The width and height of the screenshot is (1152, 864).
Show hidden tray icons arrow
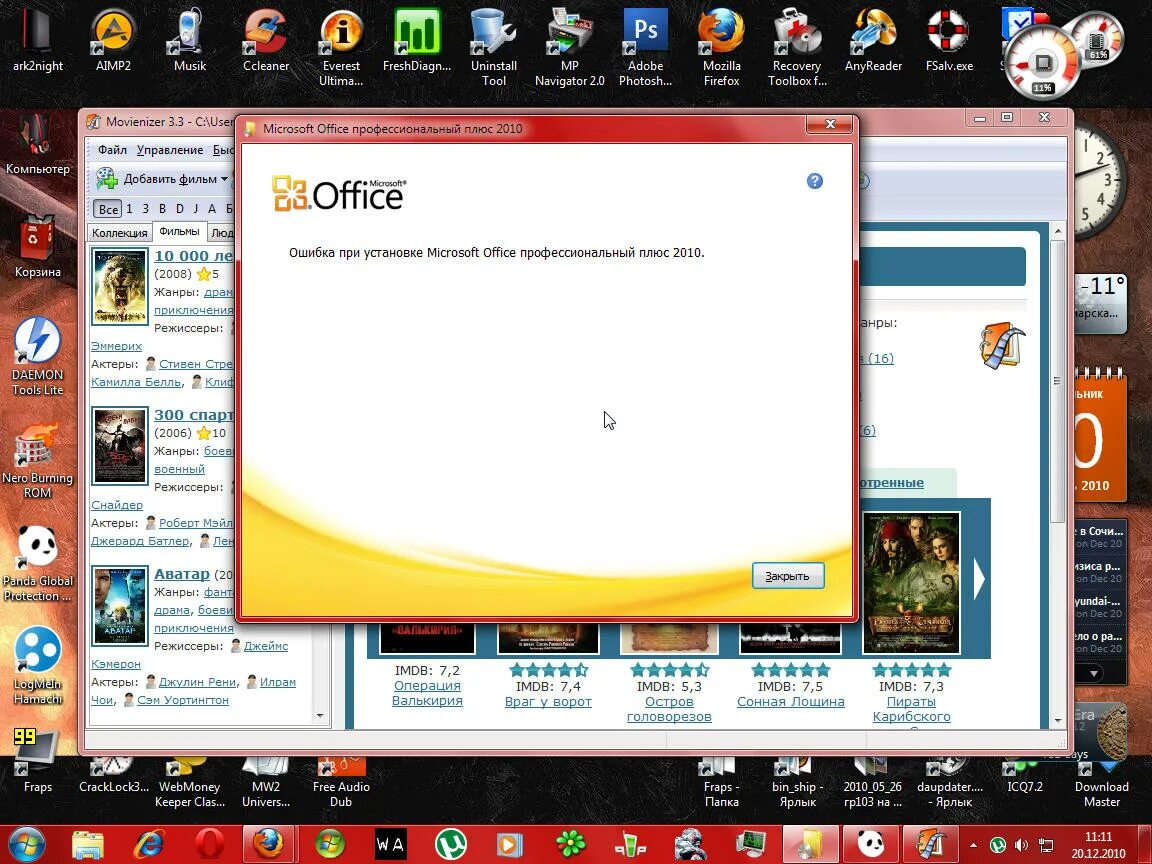[973, 845]
